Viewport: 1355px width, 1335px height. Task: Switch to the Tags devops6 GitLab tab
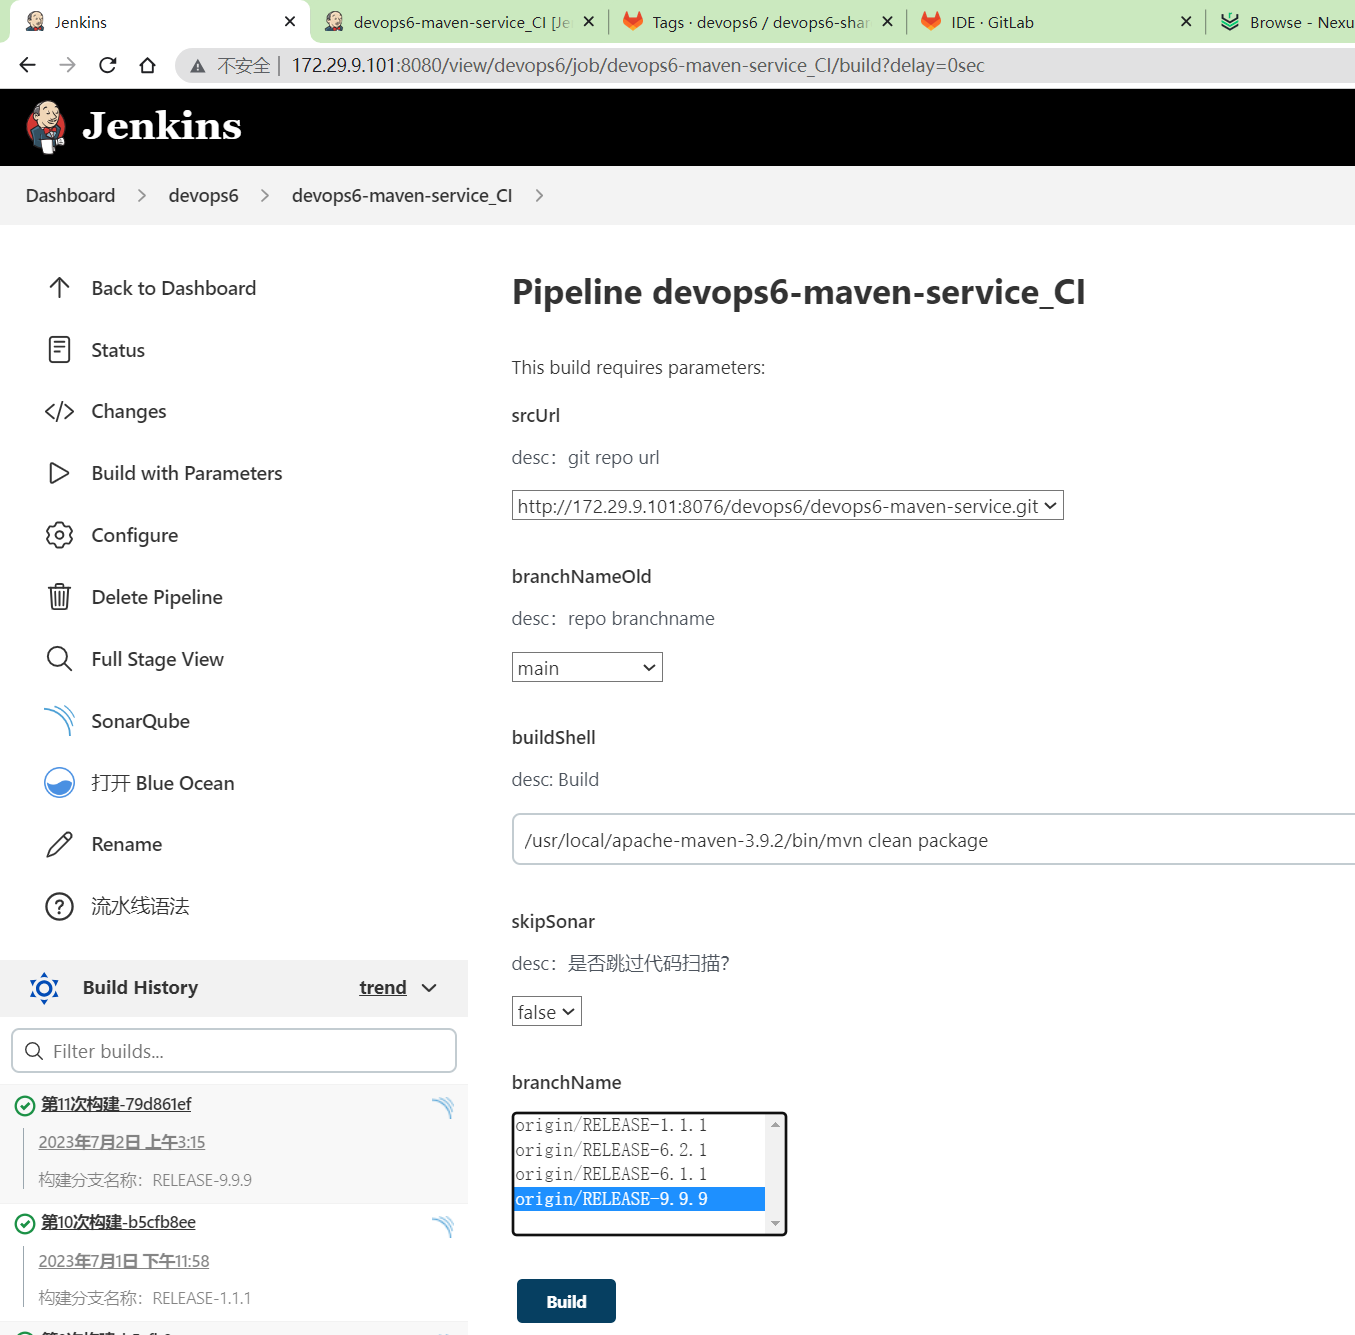[x=758, y=22]
